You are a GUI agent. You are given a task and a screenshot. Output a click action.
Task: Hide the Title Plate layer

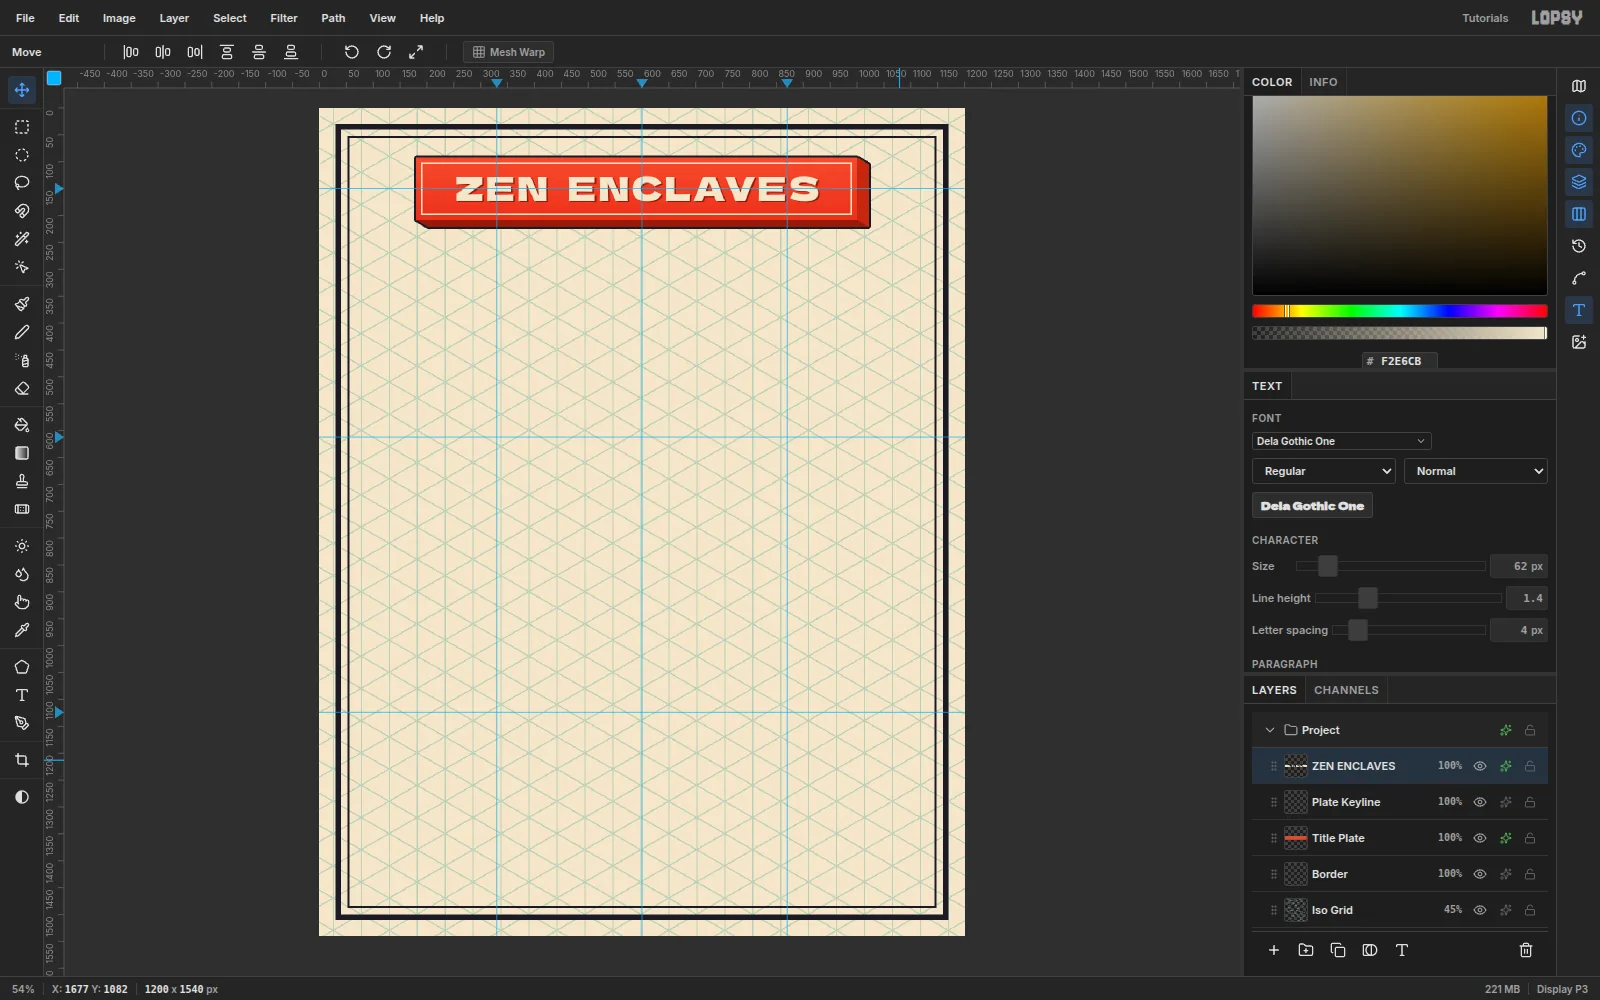click(1480, 838)
